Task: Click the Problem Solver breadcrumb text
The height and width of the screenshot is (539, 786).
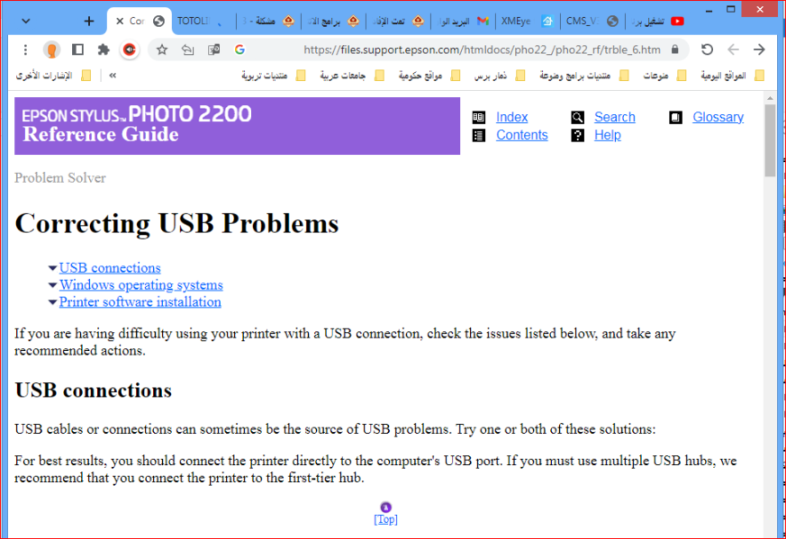Action: pyautogui.click(x=60, y=178)
